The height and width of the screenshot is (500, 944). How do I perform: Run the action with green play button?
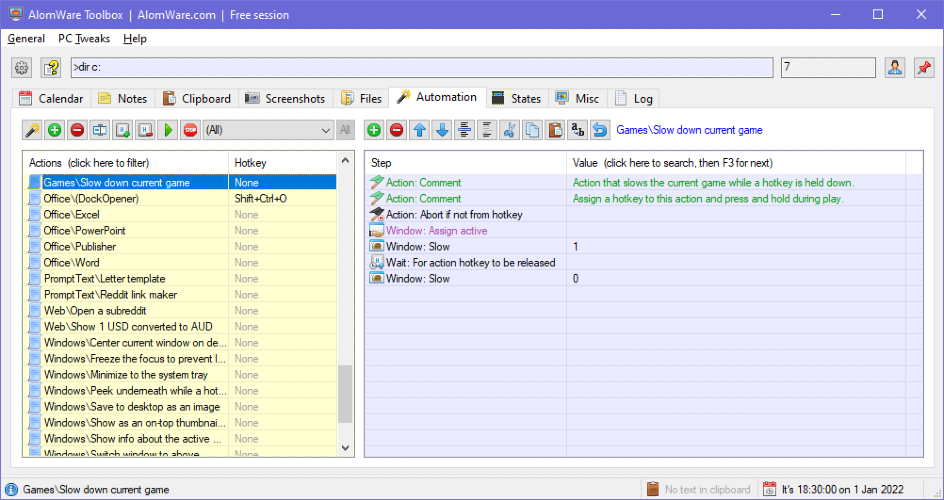pyautogui.click(x=168, y=129)
